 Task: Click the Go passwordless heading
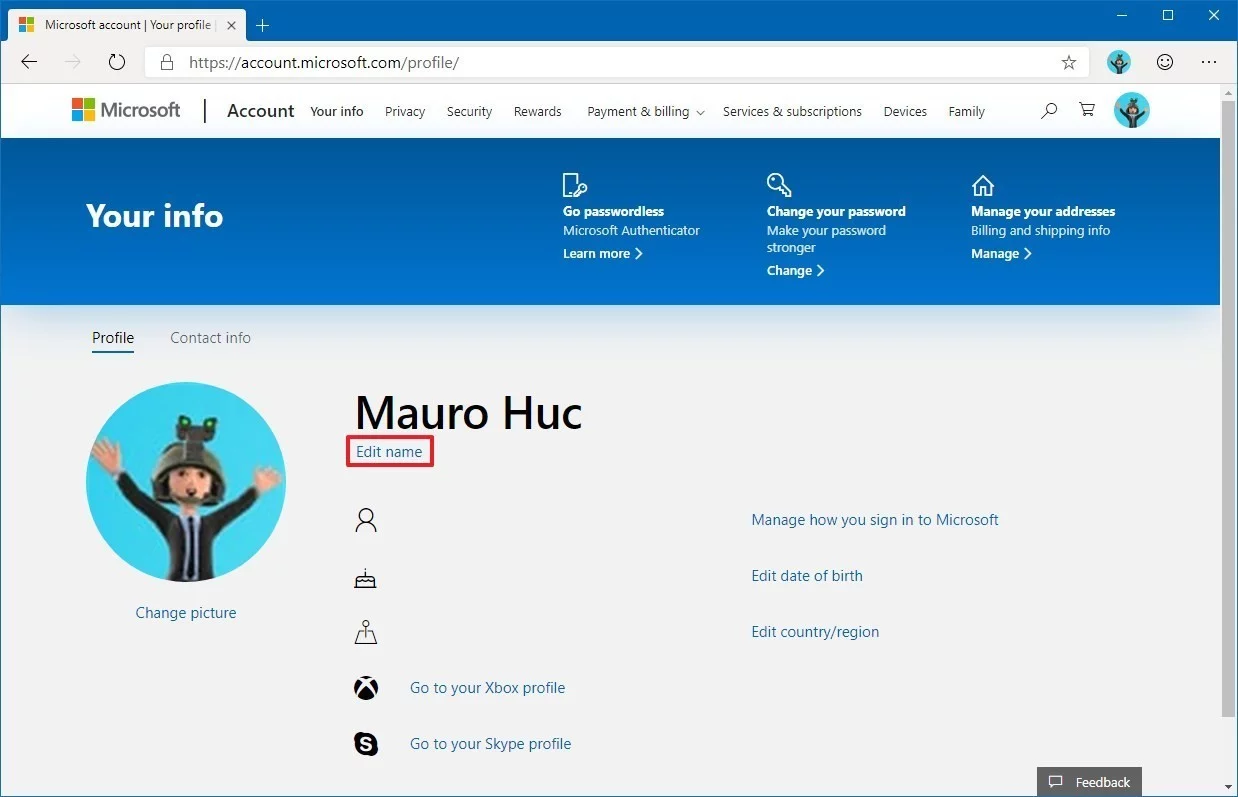(x=613, y=211)
